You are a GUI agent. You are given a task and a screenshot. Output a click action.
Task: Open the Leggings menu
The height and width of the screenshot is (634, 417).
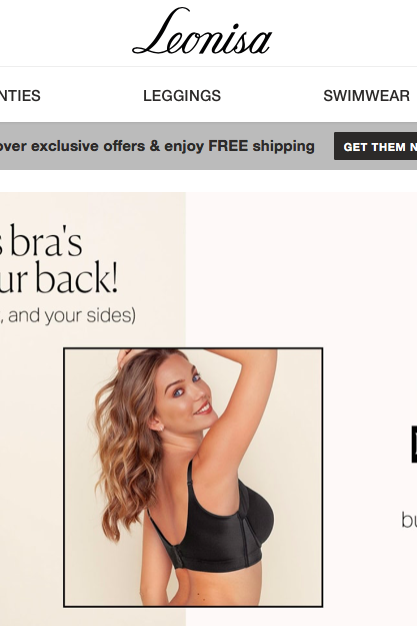click(x=182, y=96)
